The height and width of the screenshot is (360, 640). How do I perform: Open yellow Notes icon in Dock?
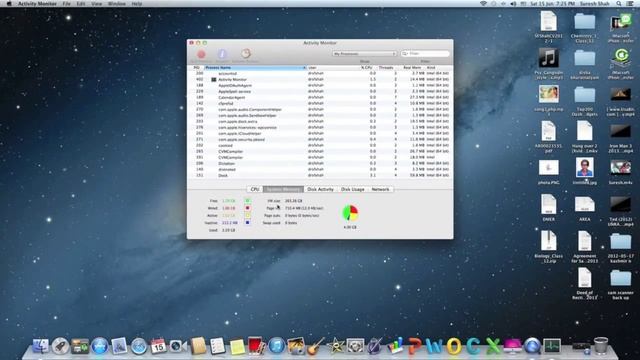click(237, 347)
